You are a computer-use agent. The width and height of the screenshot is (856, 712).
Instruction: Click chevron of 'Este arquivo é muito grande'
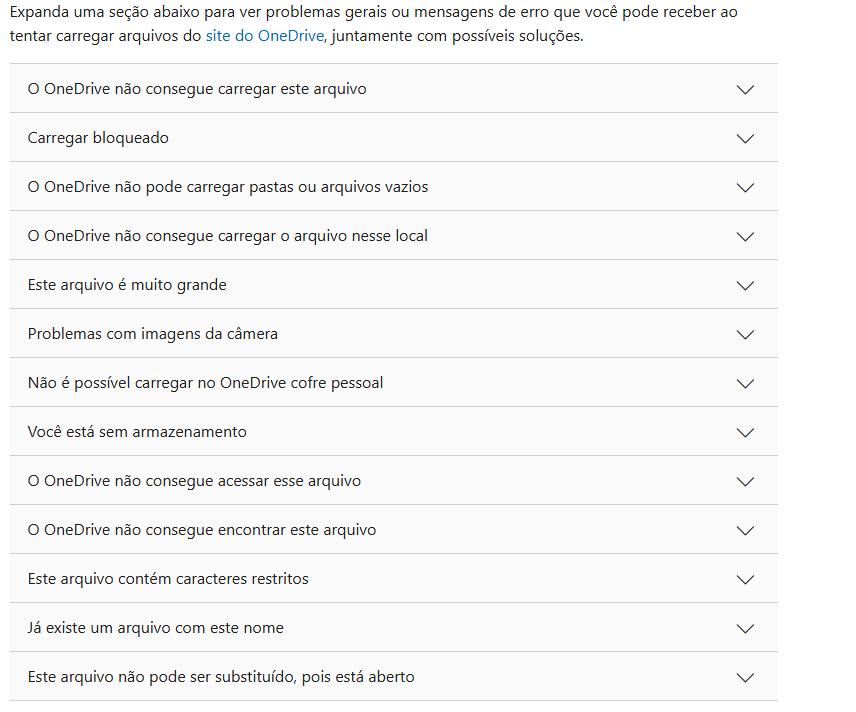pos(745,286)
